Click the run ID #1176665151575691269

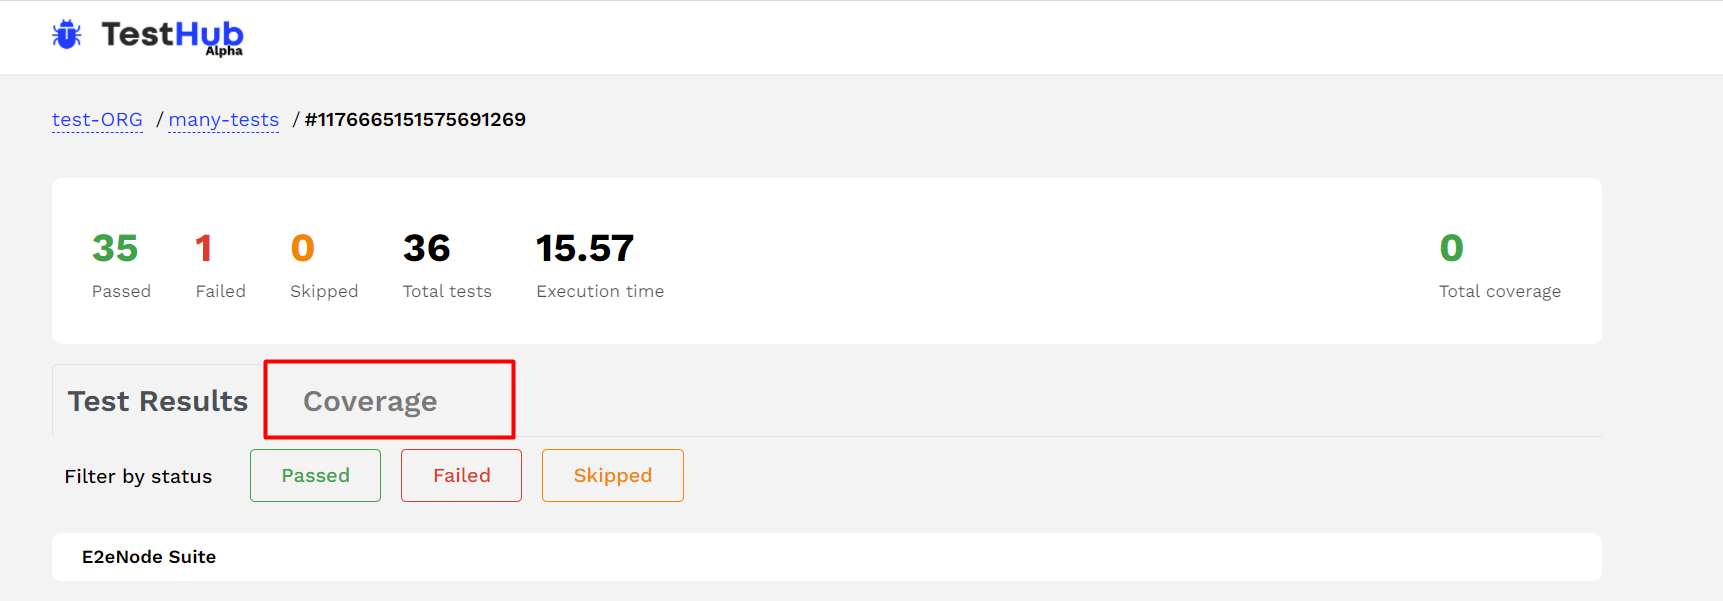pyautogui.click(x=415, y=120)
